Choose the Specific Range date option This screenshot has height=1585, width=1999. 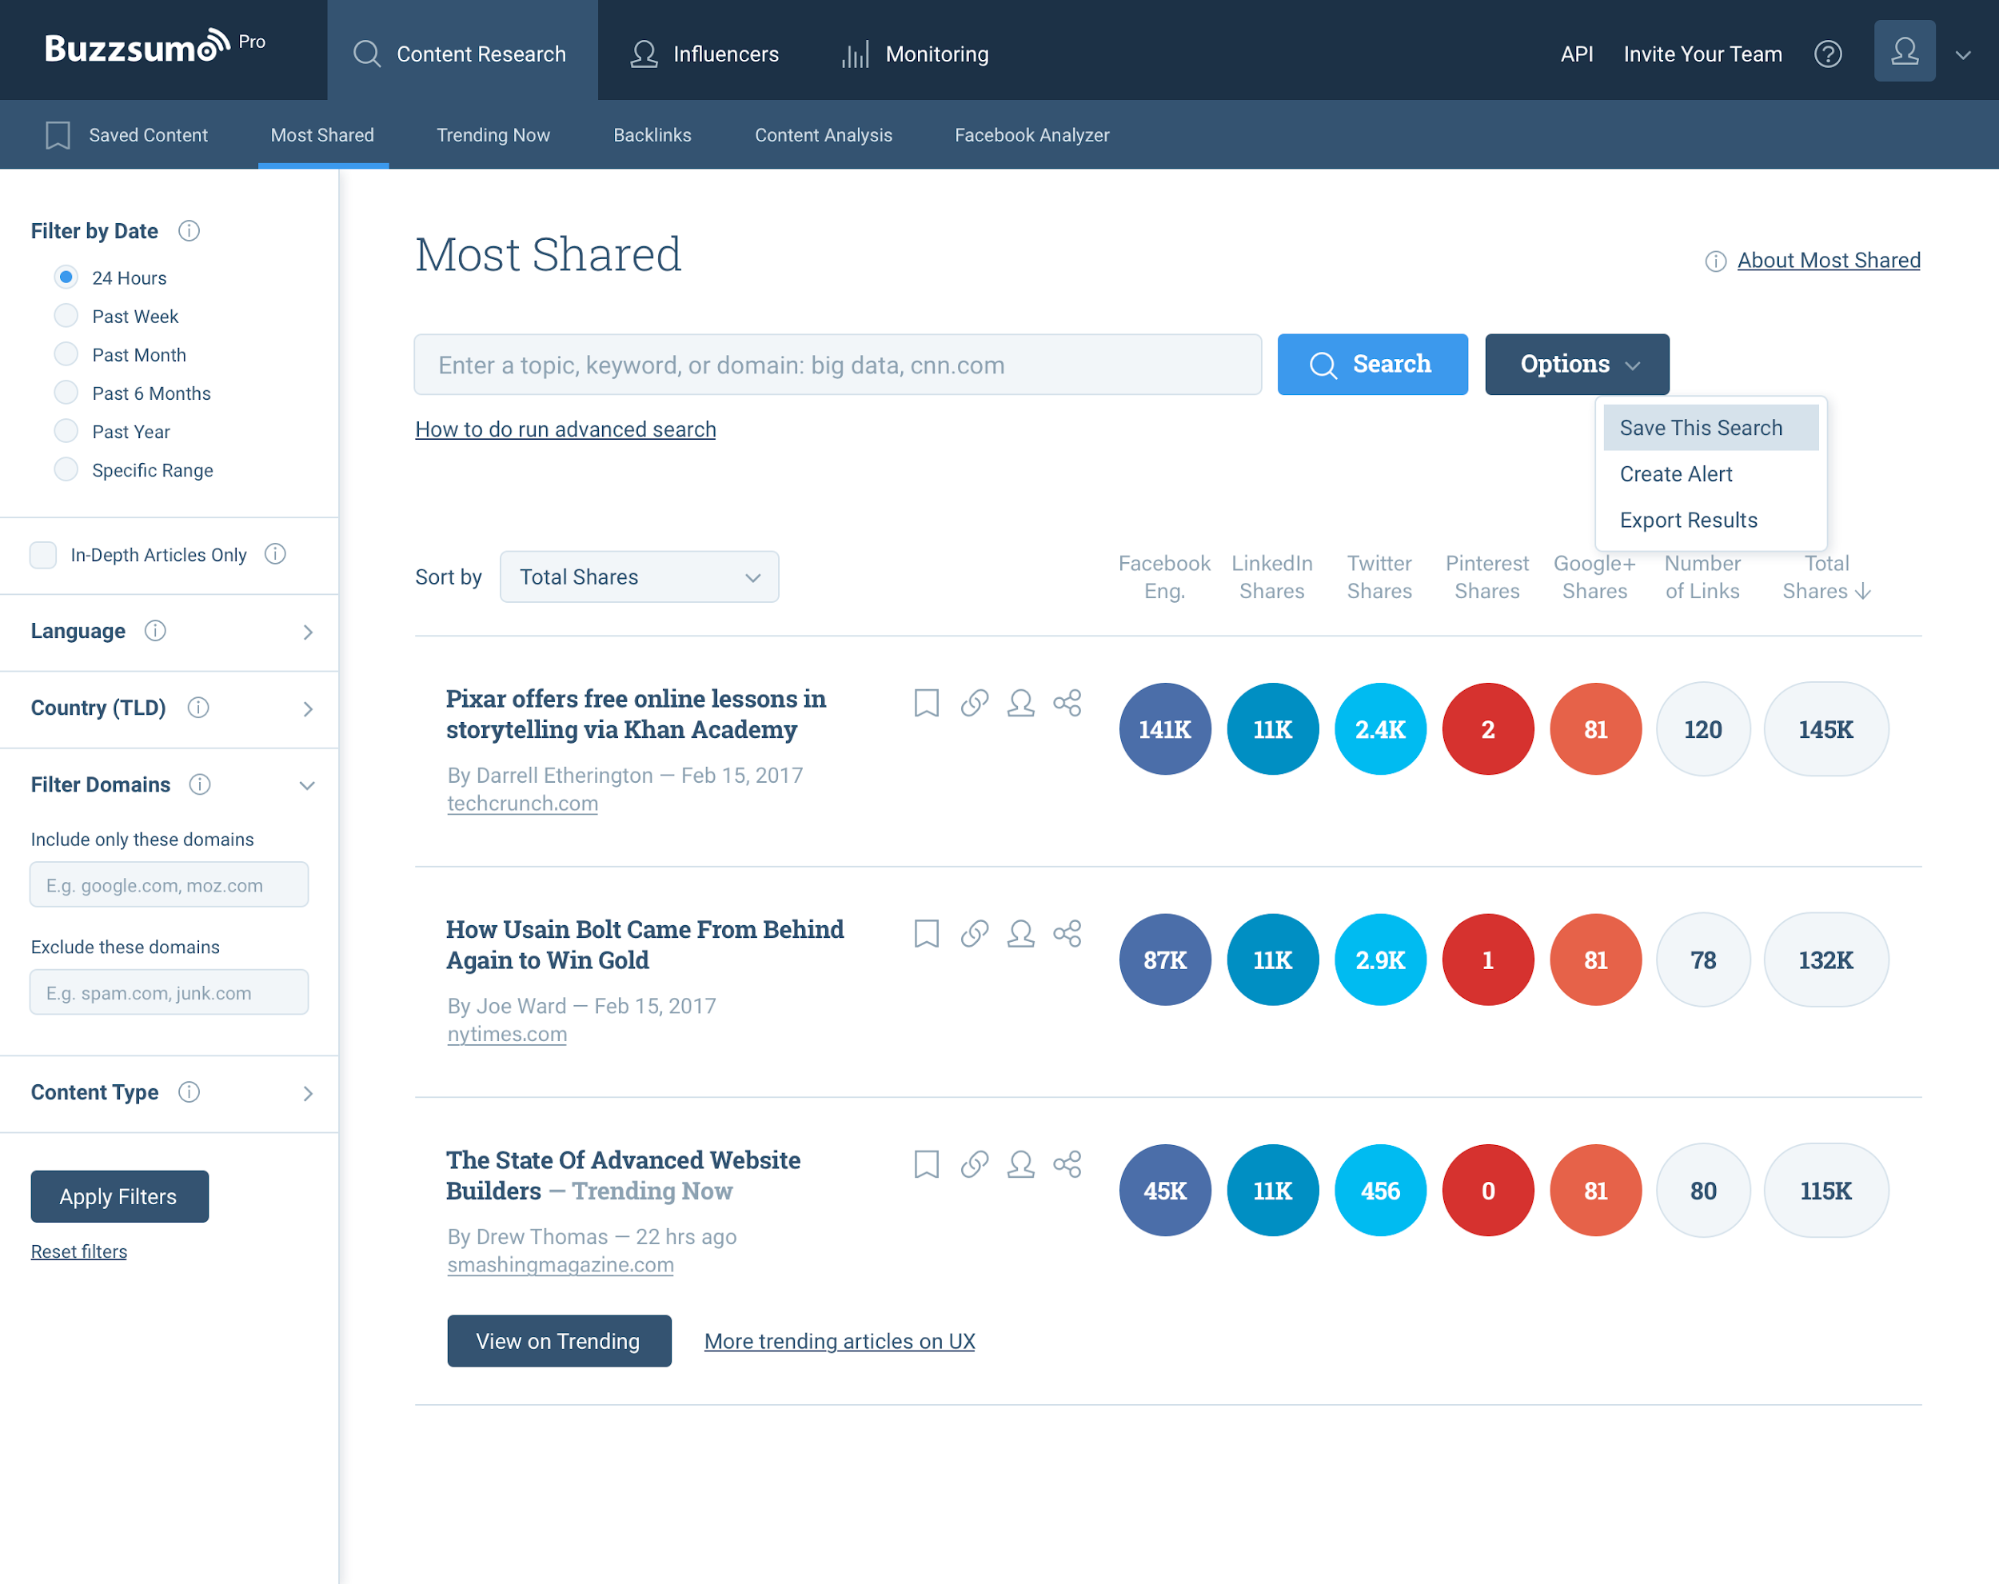point(66,470)
